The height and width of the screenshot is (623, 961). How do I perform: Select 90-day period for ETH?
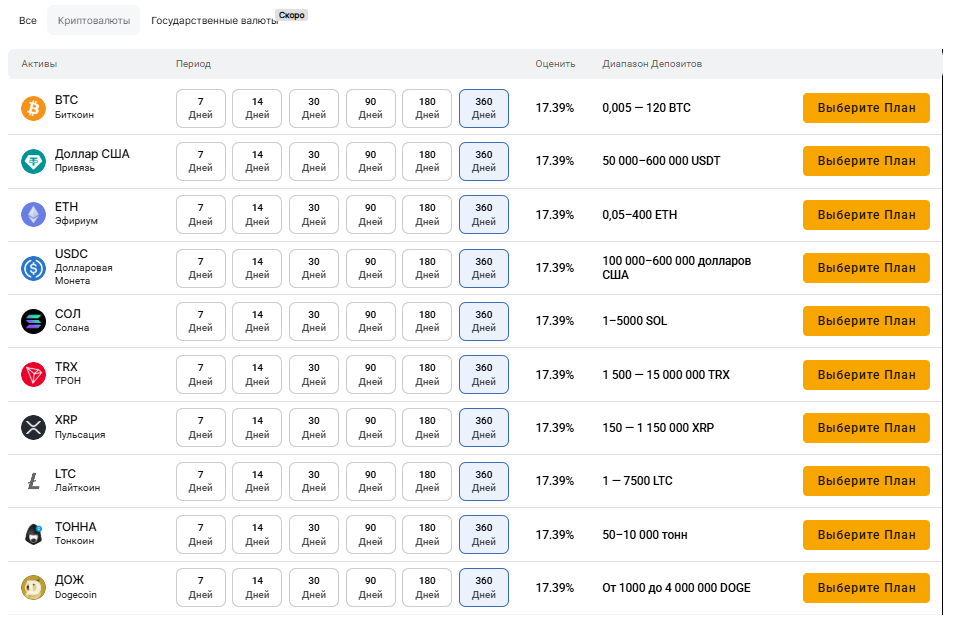coord(371,215)
